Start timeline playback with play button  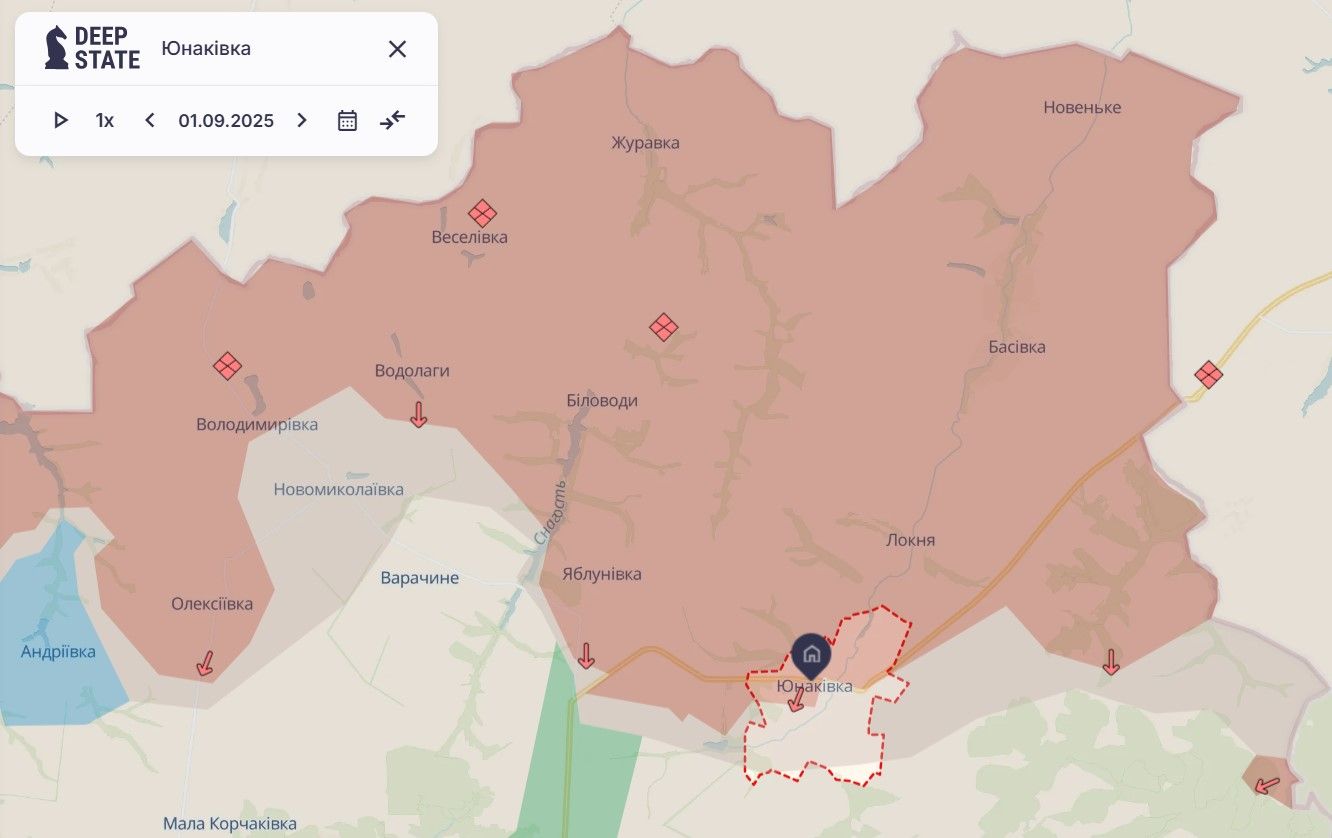coord(61,121)
